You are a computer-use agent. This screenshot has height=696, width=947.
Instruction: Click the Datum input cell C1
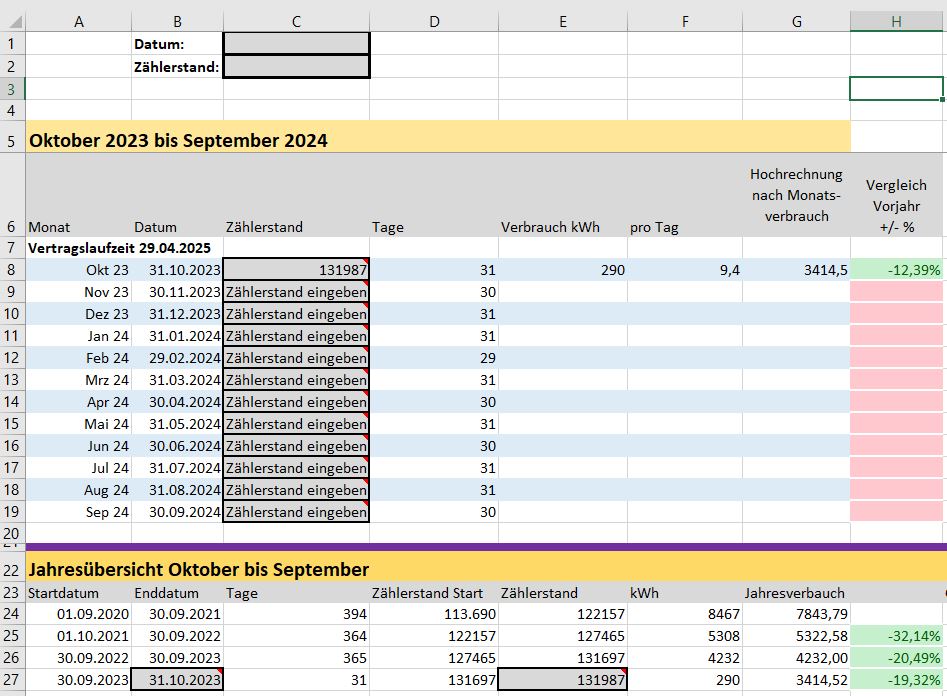[x=297, y=44]
